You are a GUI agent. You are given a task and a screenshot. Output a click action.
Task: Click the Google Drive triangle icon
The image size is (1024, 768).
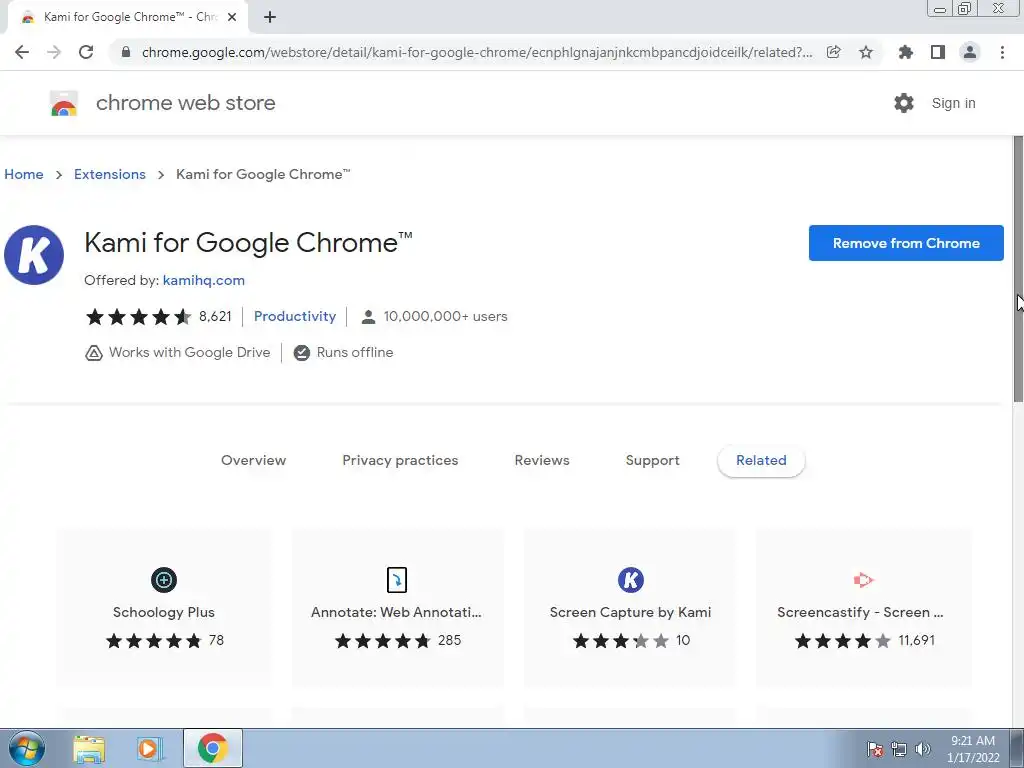point(94,353)
